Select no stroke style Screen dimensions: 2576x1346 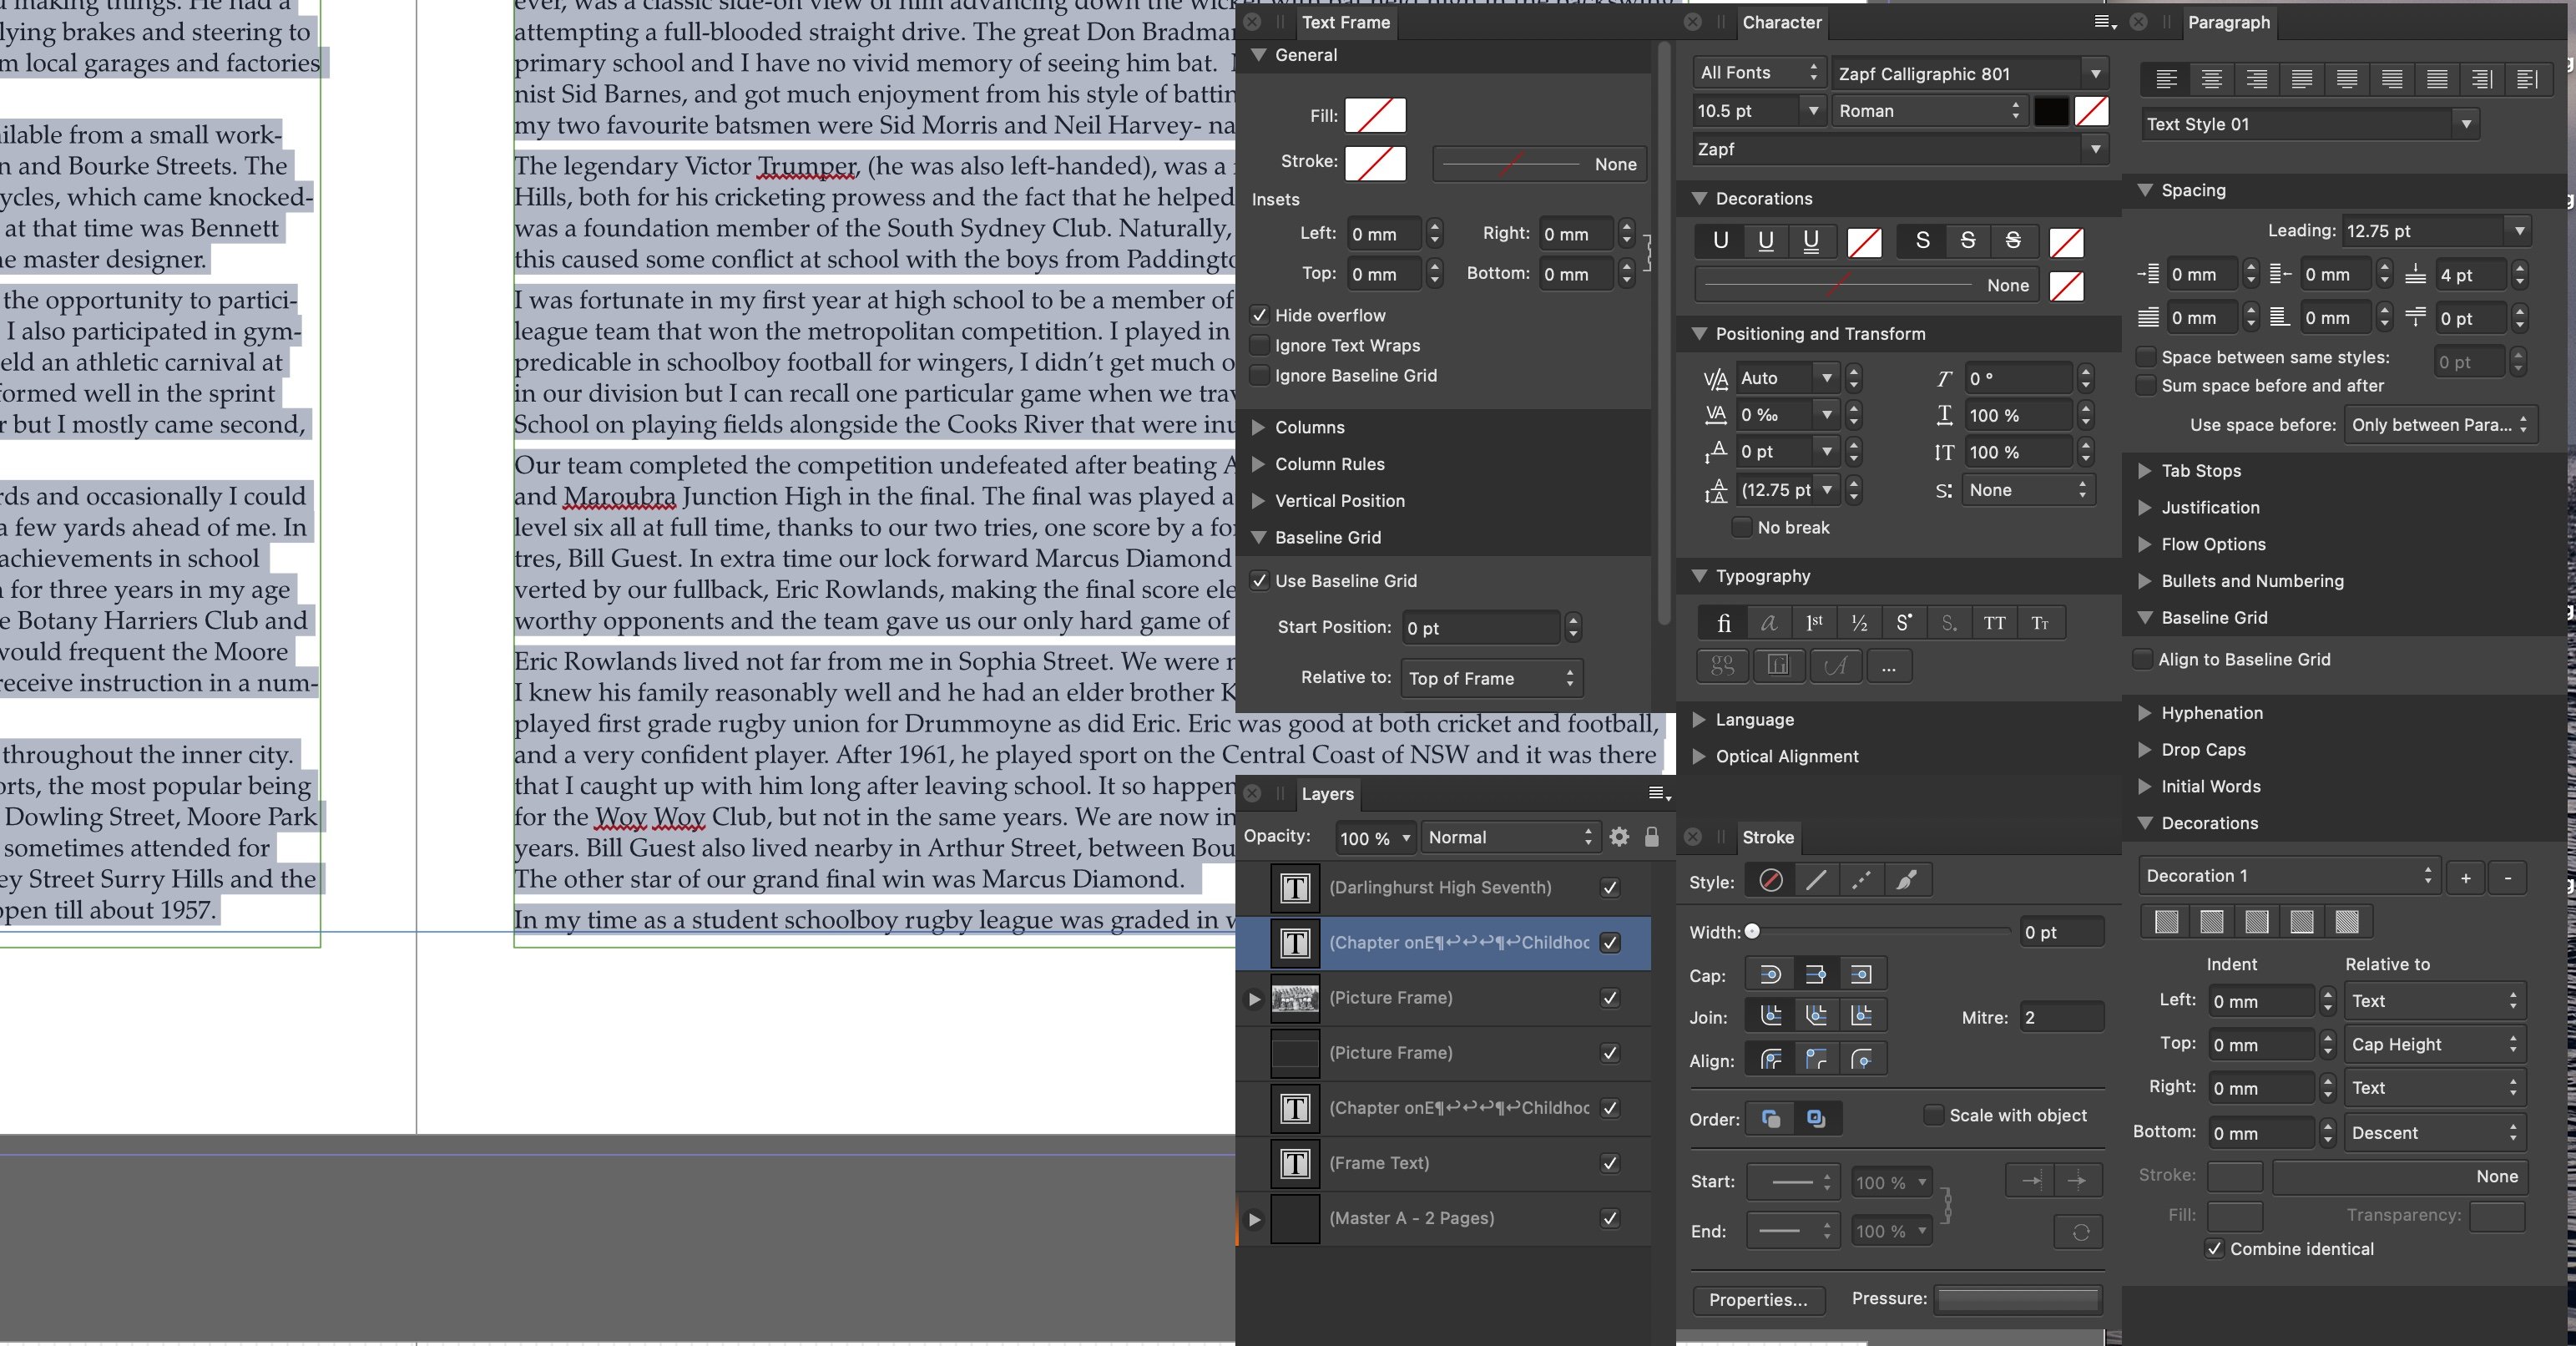[1770, 880]
